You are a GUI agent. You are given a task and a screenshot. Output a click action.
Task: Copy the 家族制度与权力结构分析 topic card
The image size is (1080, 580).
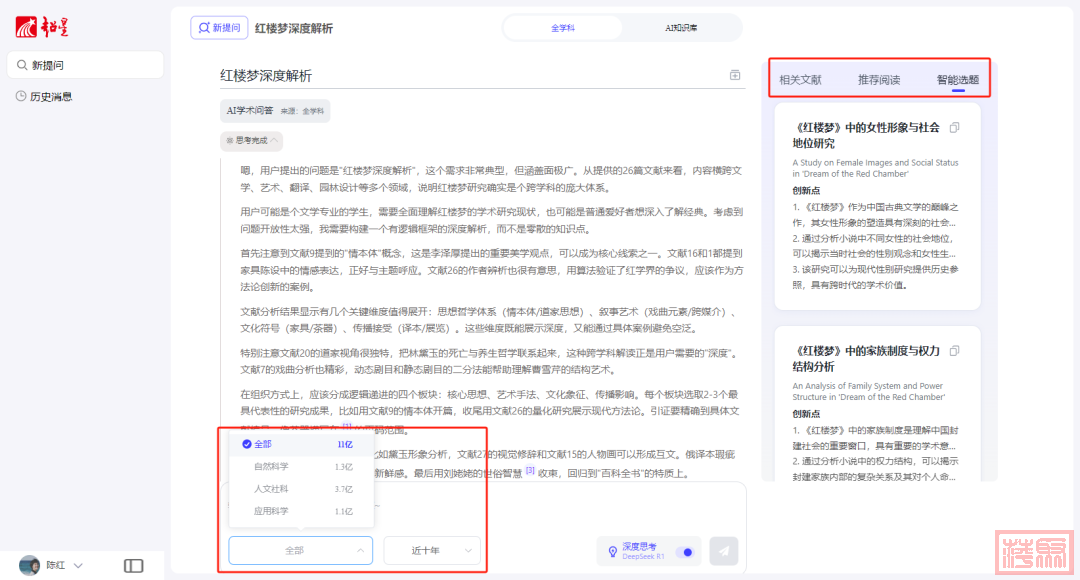point(954,351)
